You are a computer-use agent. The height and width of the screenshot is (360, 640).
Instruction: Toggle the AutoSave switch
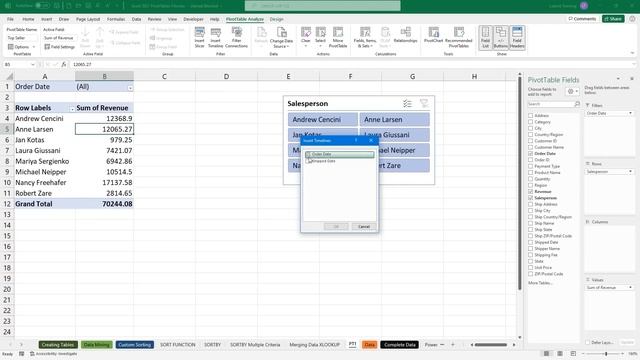pyautogui.click(x=42, y=6)
